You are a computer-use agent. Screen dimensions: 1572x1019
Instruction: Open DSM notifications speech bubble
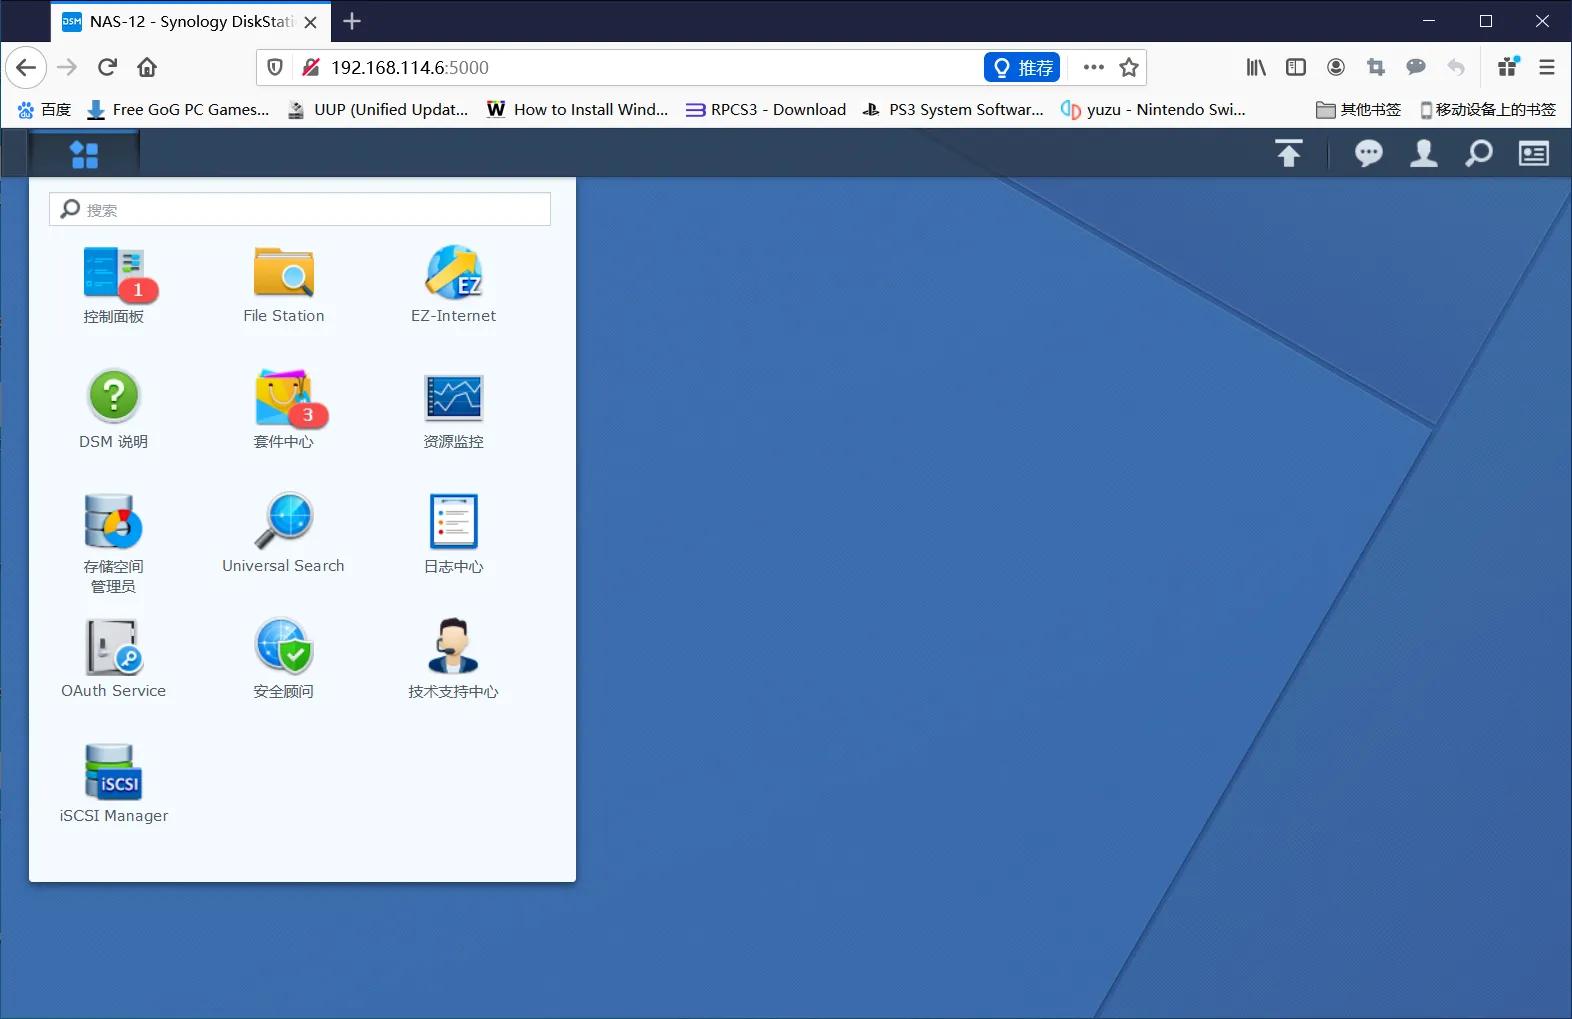[x=1369, y=153]
